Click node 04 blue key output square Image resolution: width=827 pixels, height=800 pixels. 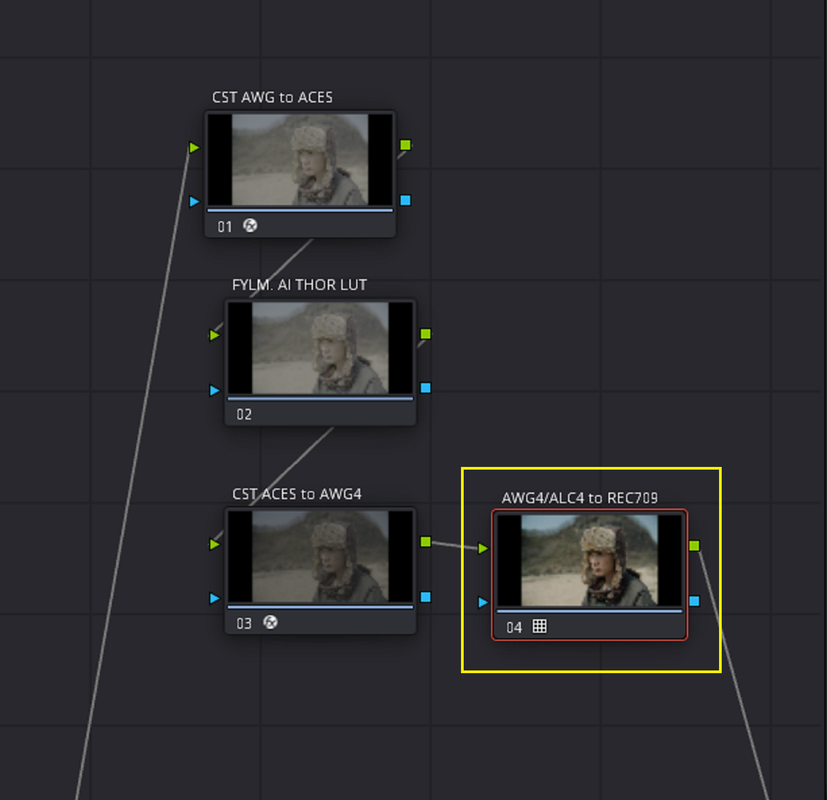[x=694, y=601]
